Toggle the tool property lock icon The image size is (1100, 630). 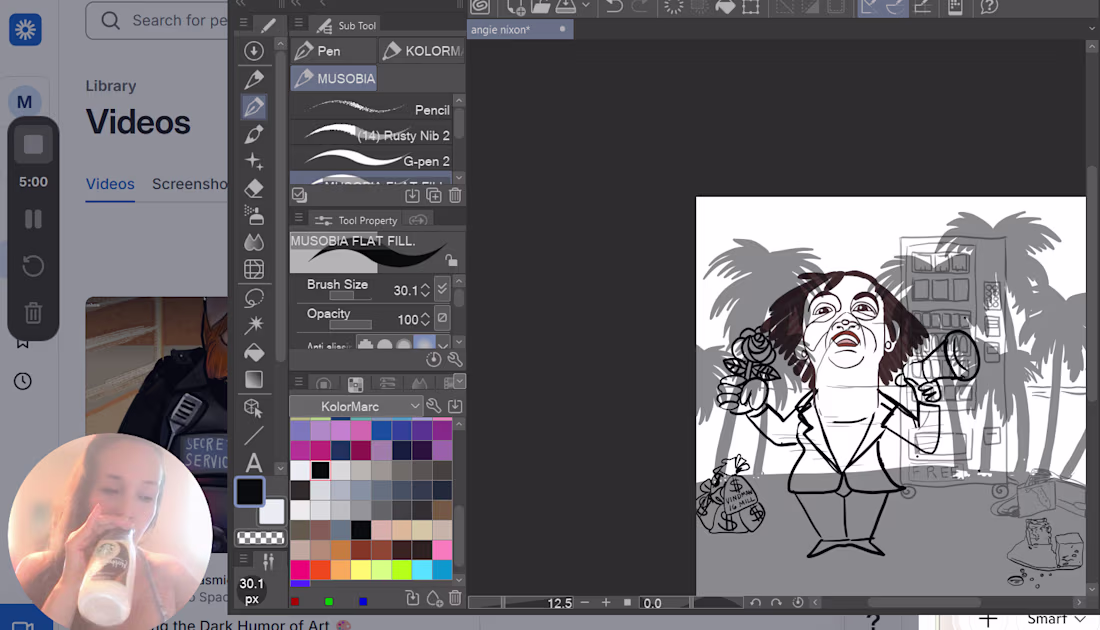[x=451, y=260]
